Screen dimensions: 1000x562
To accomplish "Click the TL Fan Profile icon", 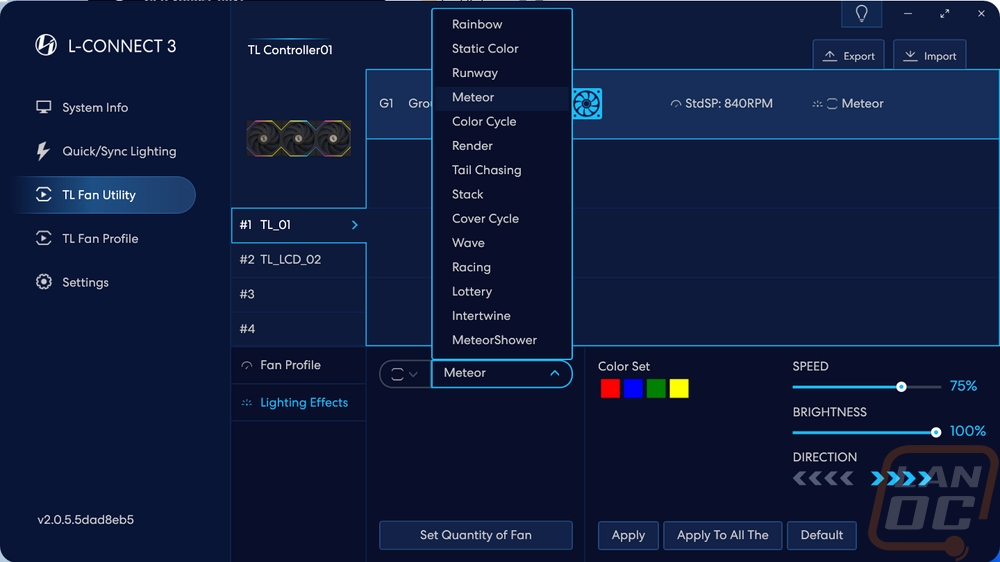I will click(43, 239).
